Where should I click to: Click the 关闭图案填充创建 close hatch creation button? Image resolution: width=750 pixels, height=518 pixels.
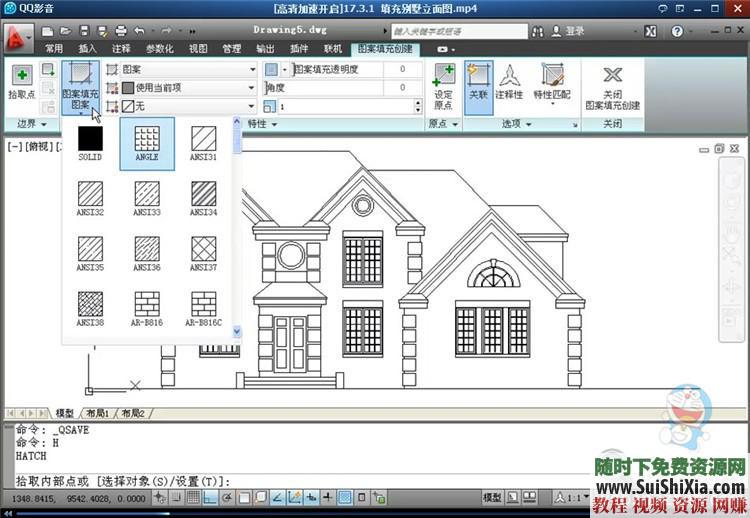(x=613, y=88)
